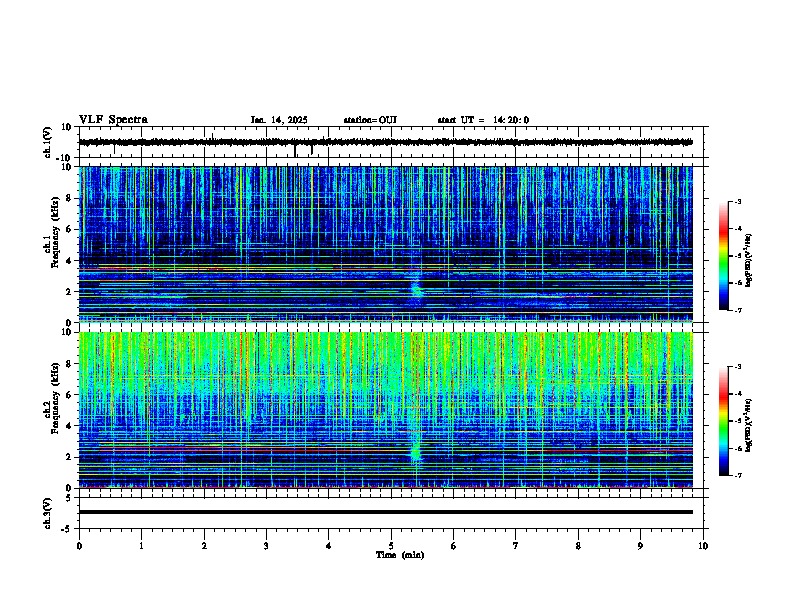Image resolution: width=792 pixels, height=612 pixels.
Task: Click the "ch.1(V)" waveform axis label
Action: [x=48, y=142]
